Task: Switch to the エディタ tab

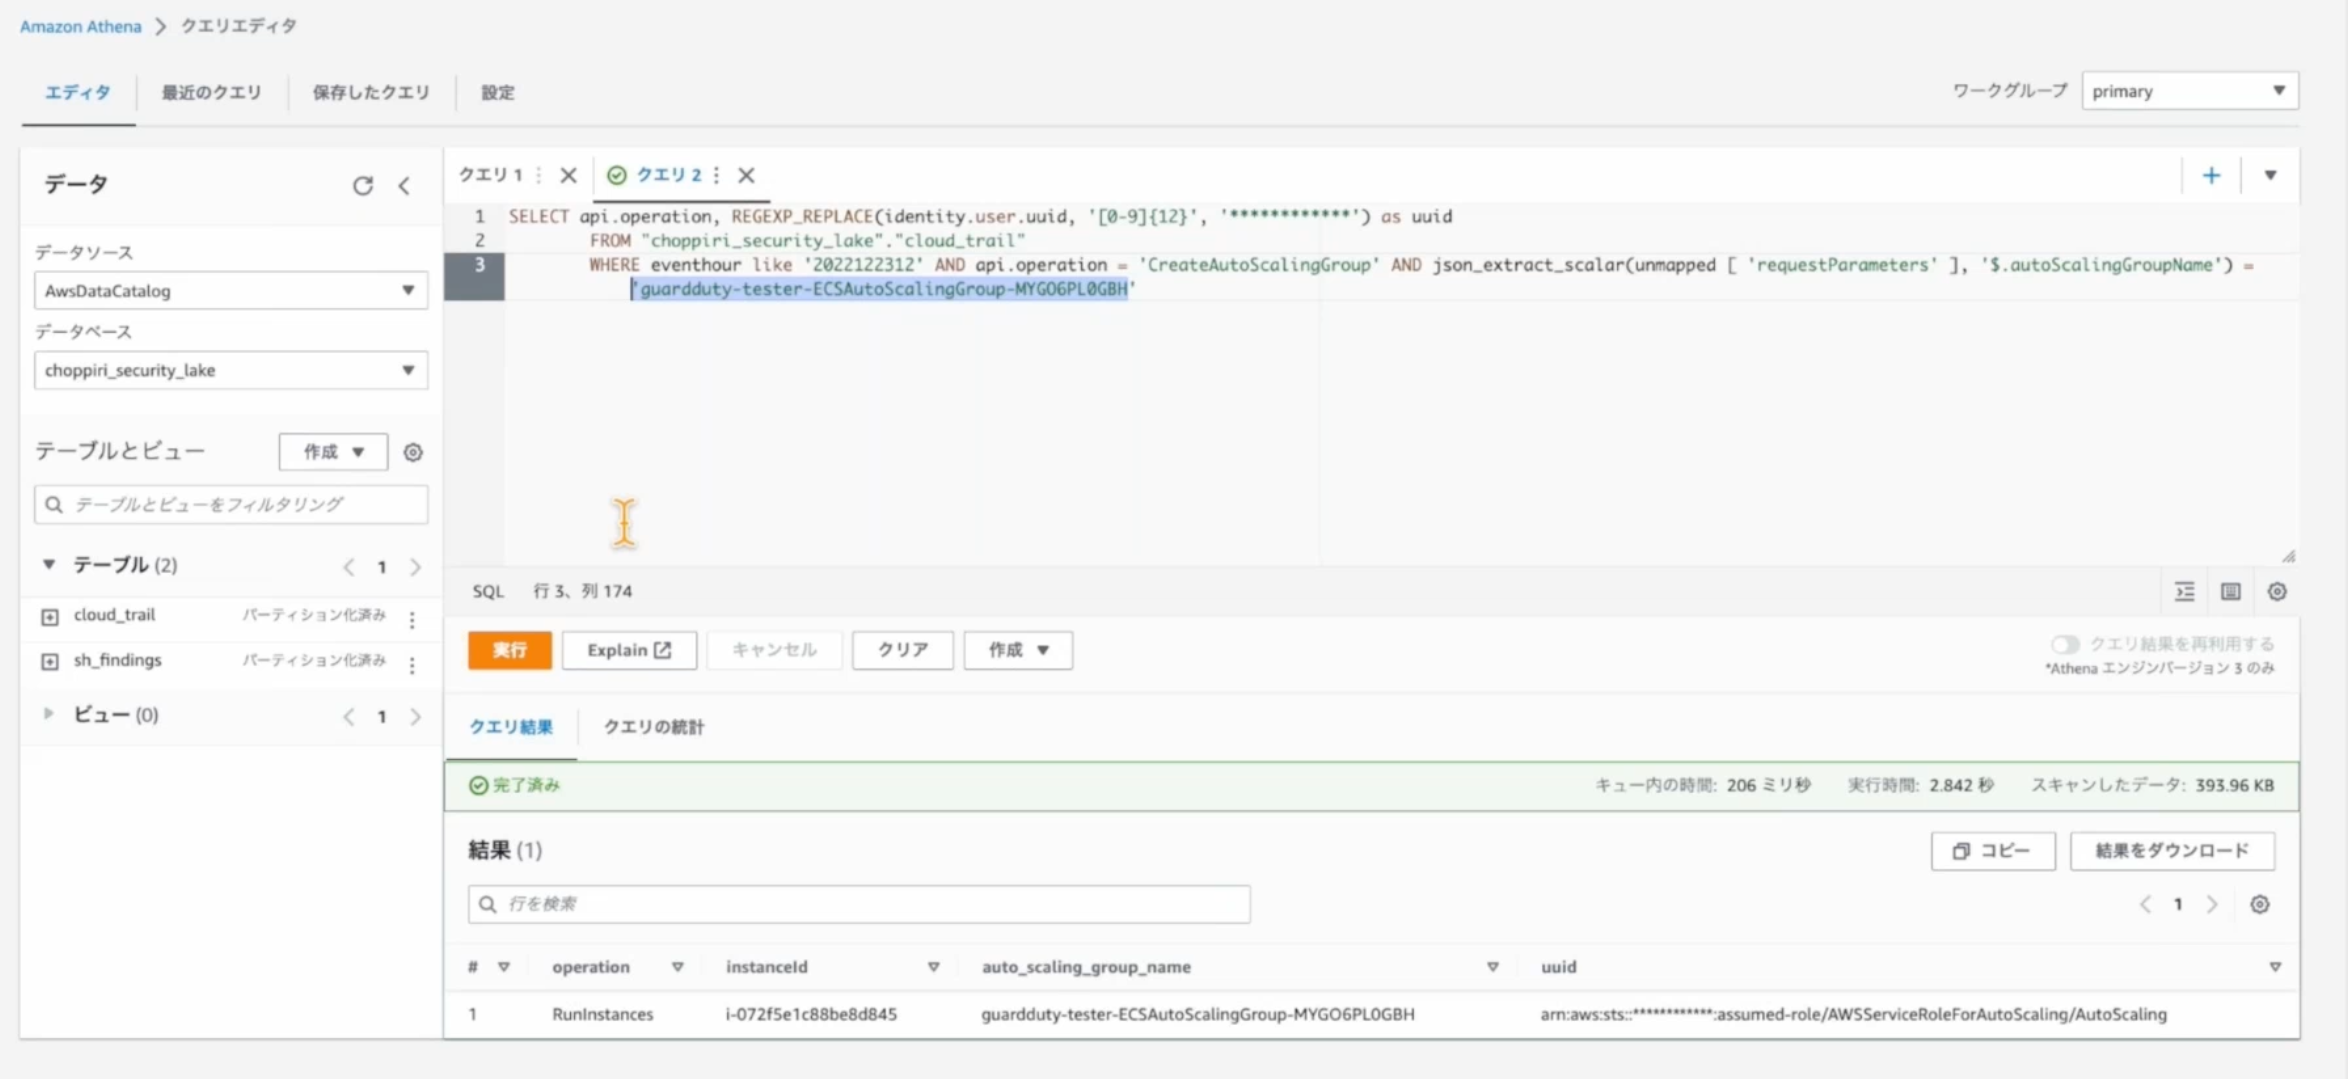Action: tap(77, 92)
